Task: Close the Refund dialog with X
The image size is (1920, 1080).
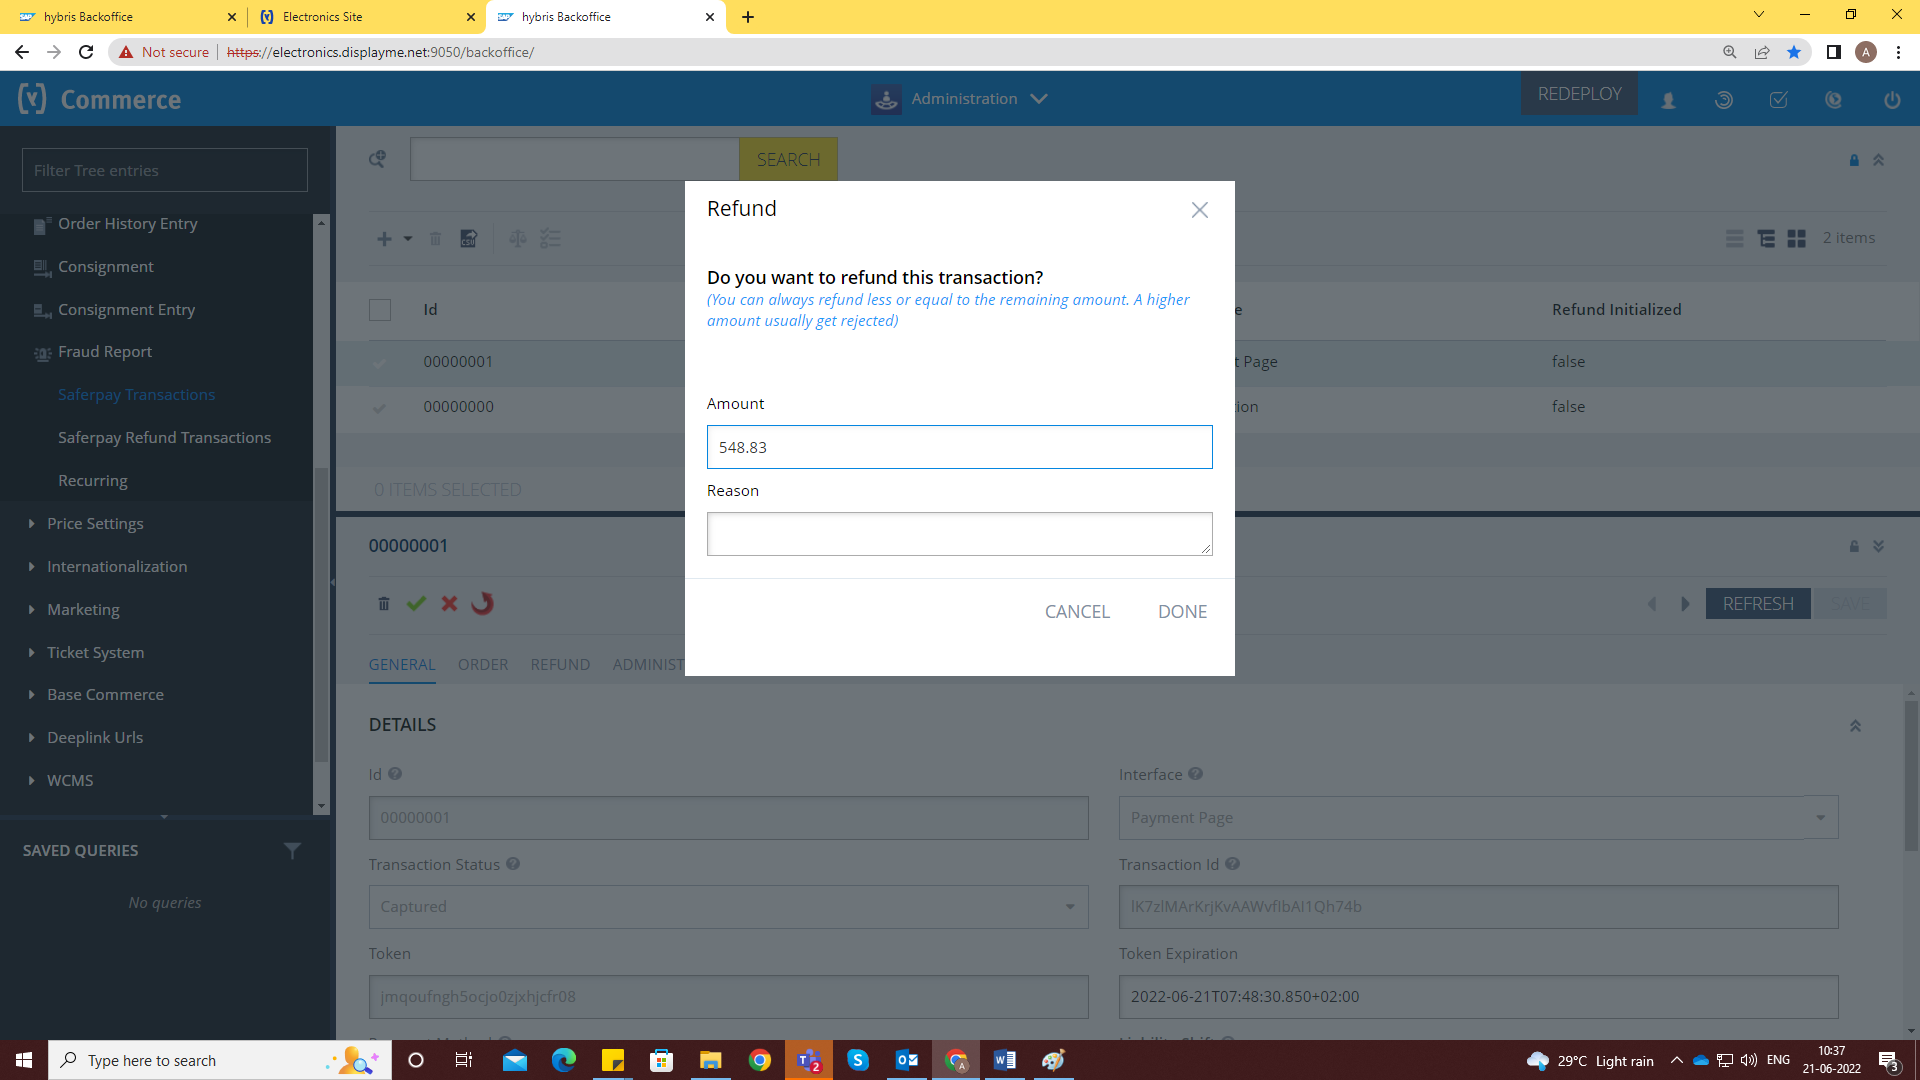Action: [1199, 210]
